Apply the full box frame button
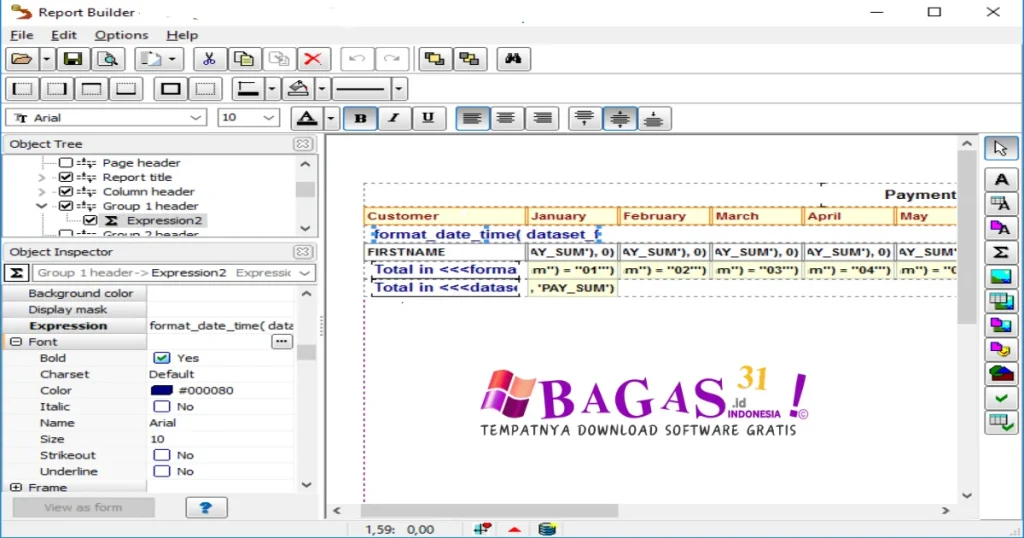Screen dimensions: 1024x538 [x=171, y=89]
